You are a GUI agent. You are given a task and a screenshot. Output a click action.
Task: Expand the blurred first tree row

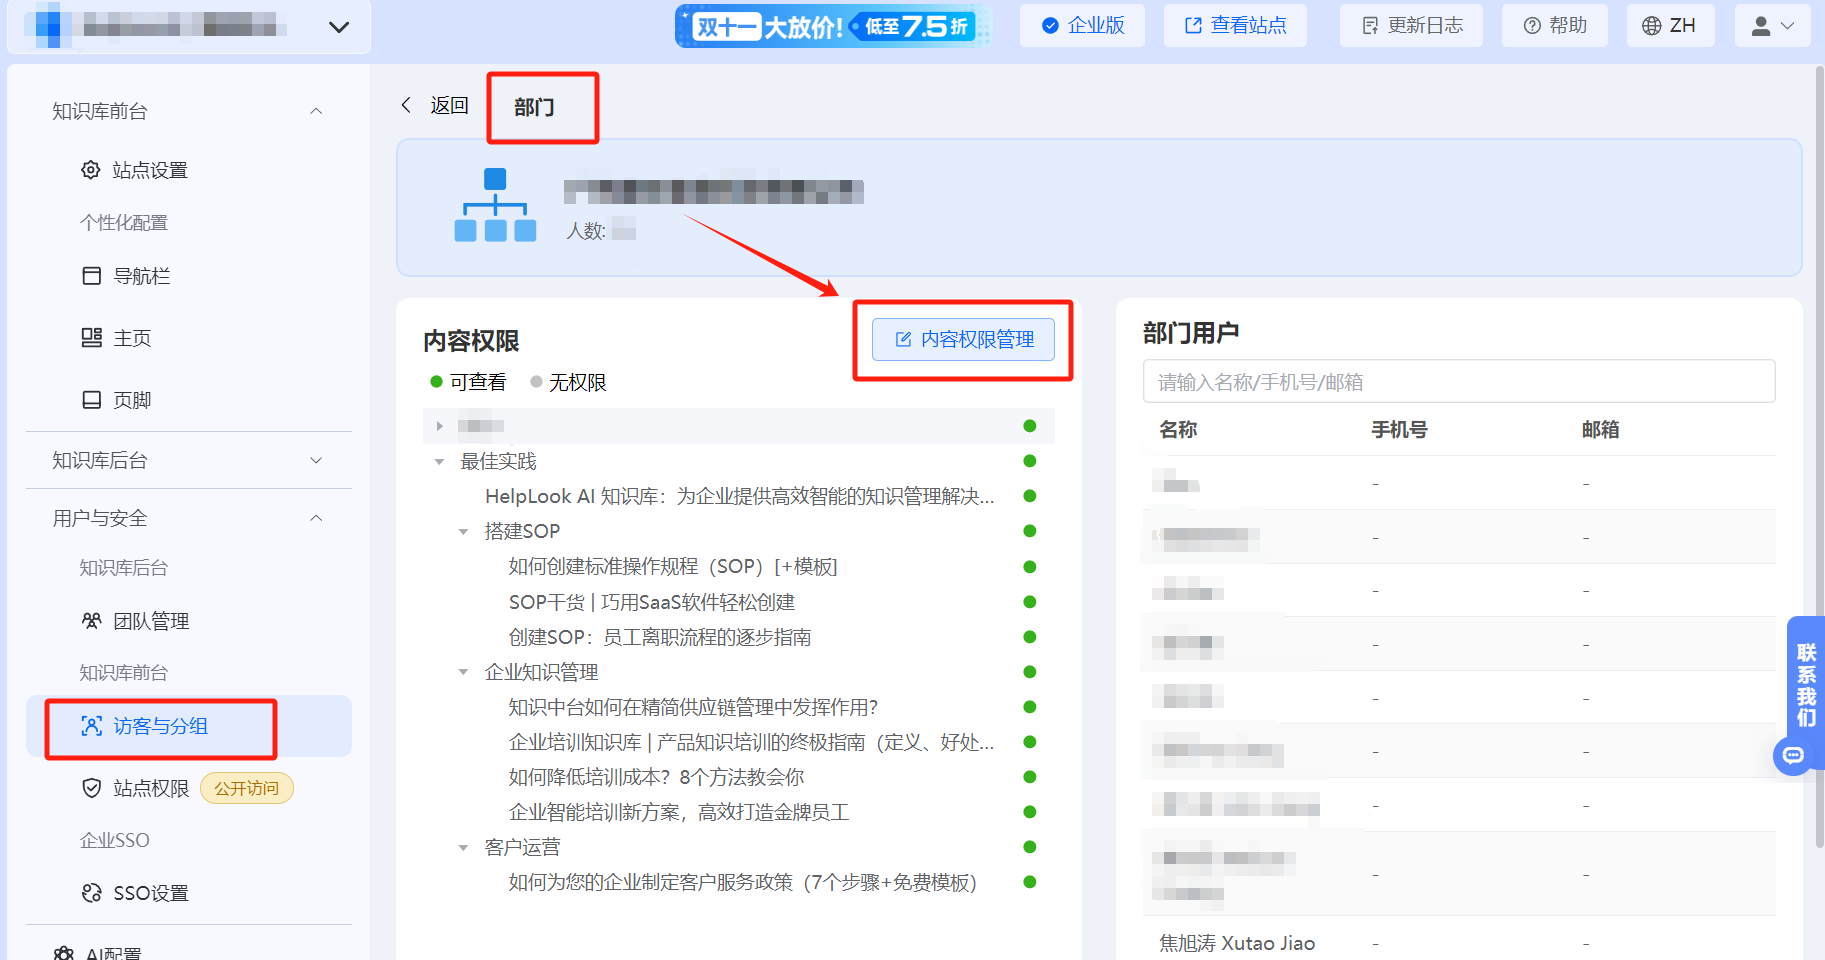point(439,426)
